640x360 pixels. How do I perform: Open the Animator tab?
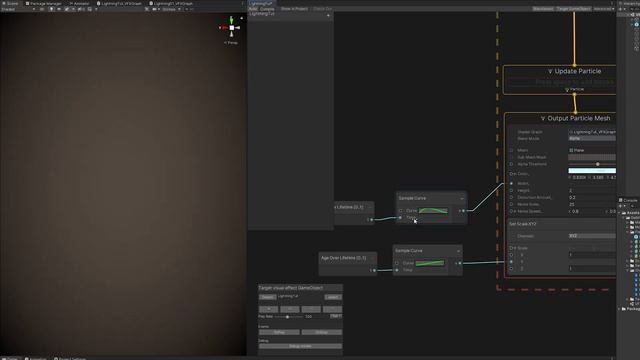pyautogui.click(x=80, y=3)
